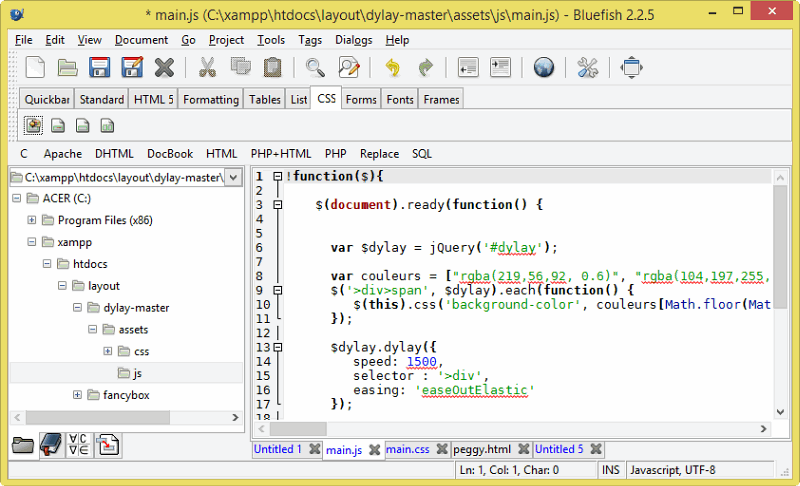Redo the edit with the green arrow
The height and width of the screenshot is (486, 800).
425,67
